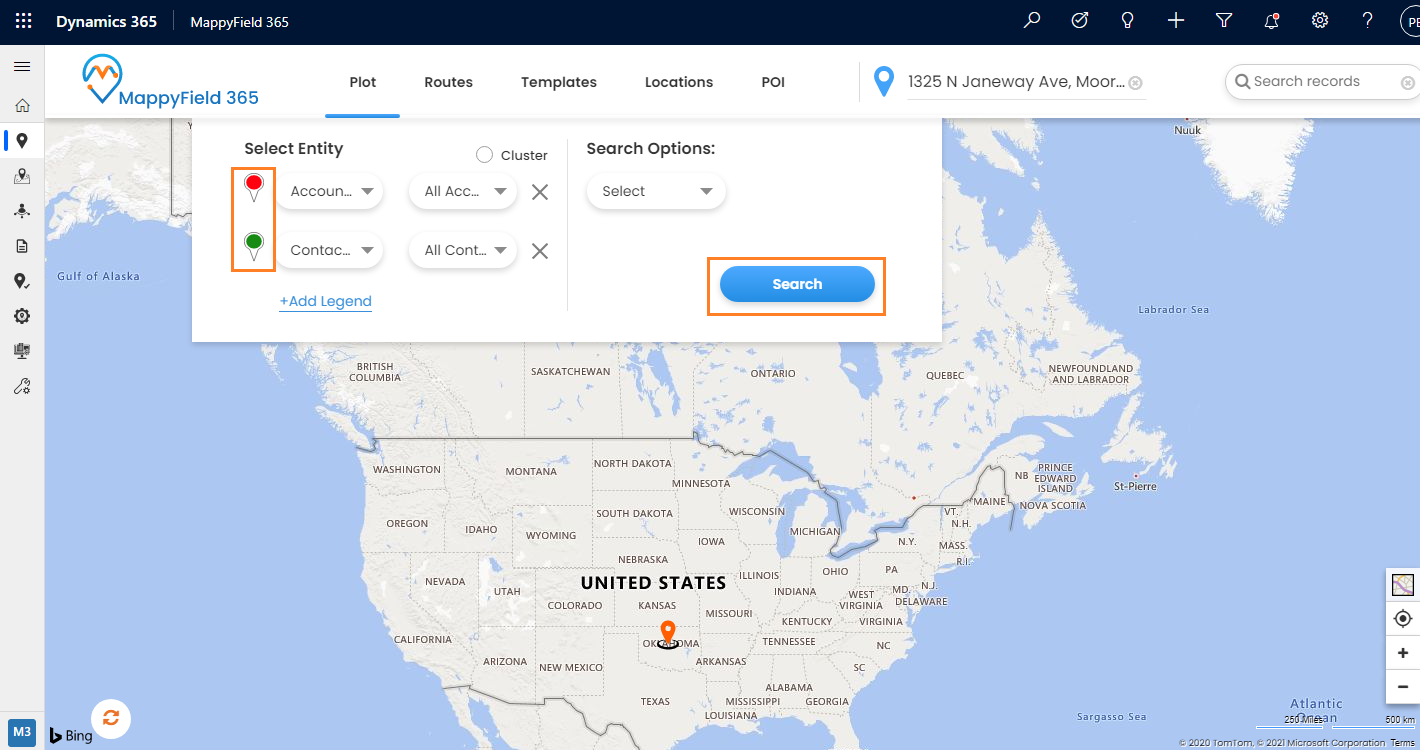Open the user location sidebar icon
The image size is (1420, 750).
pos(22,211)
